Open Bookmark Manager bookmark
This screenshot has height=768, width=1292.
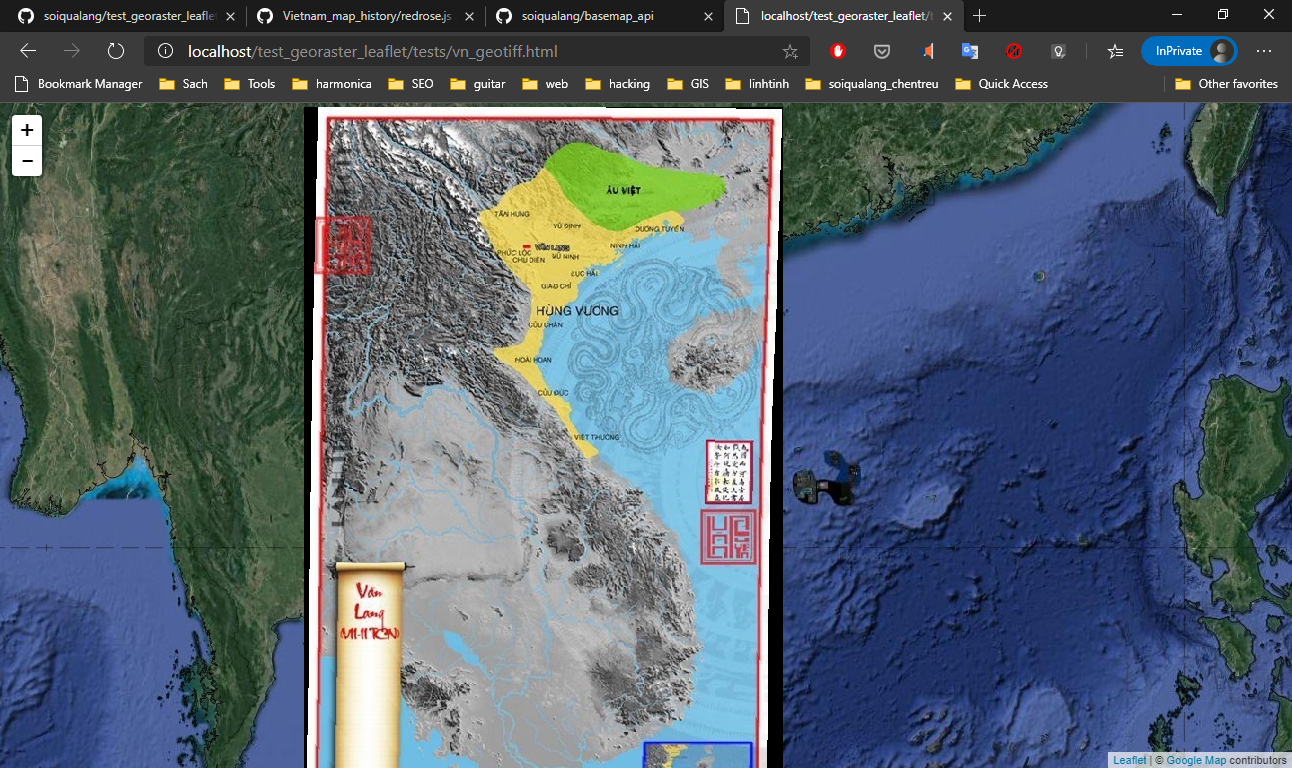pos(78,84)
